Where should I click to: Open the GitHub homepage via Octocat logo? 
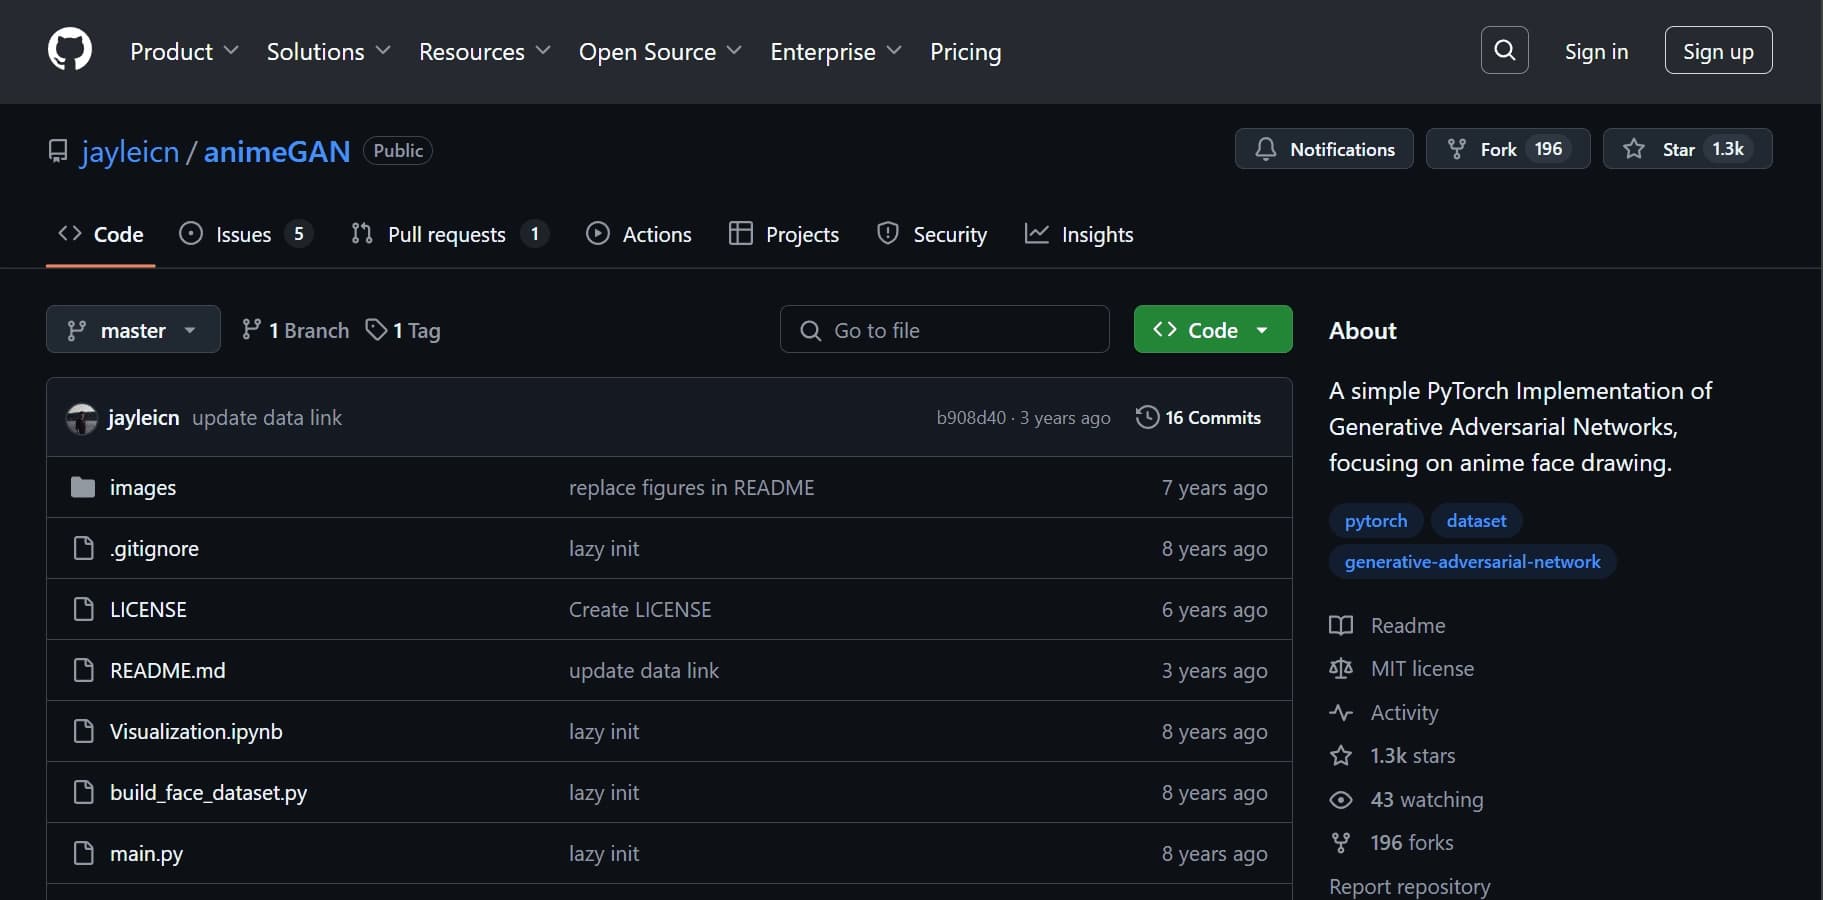pos(70,50)
